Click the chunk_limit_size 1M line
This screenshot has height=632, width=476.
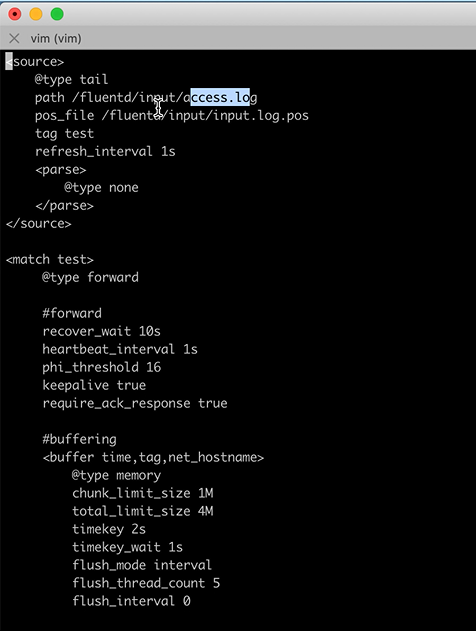[x=143, y=493]
